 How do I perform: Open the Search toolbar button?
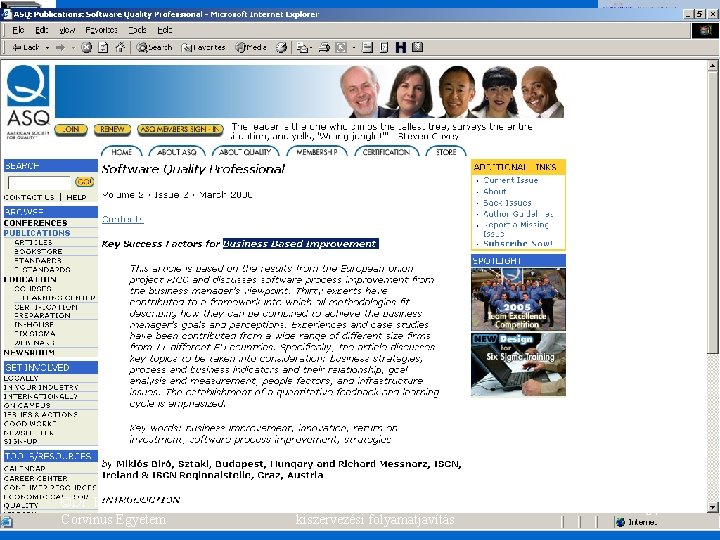154,47
